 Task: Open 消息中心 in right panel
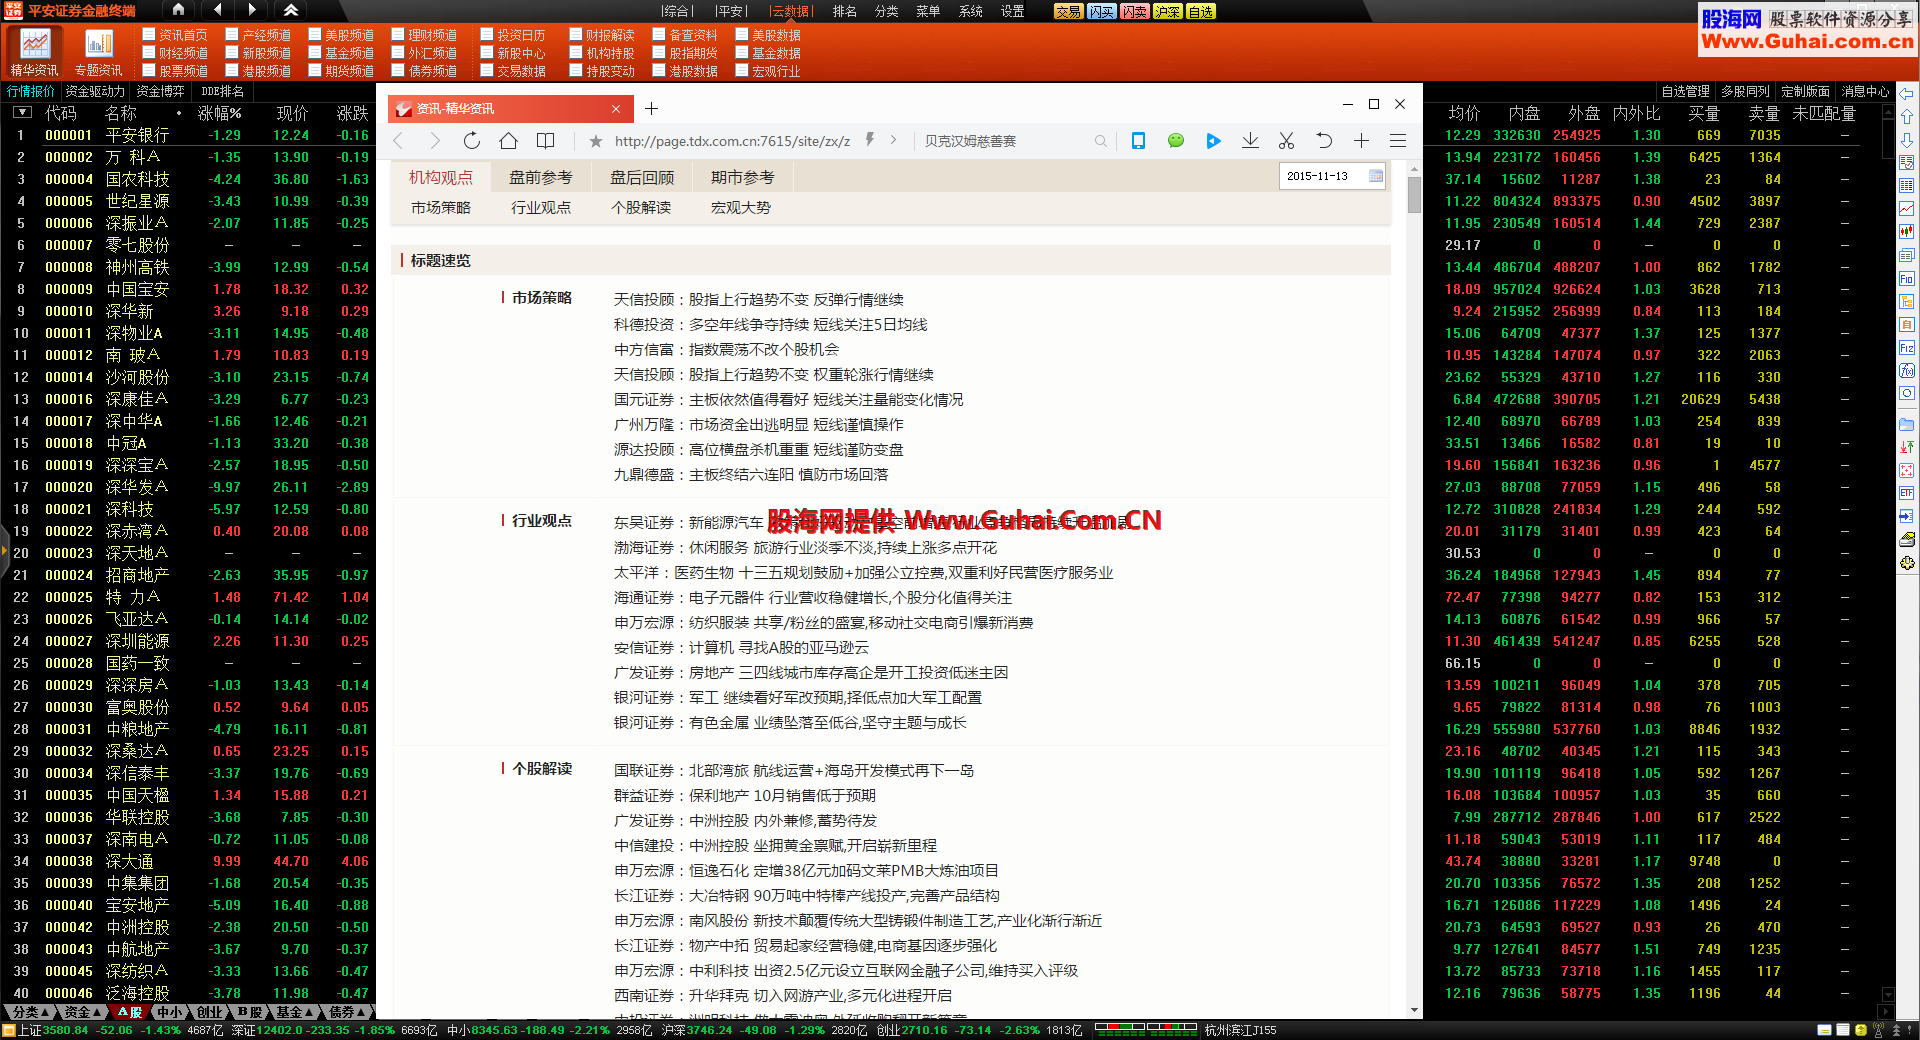[1865, 91]
